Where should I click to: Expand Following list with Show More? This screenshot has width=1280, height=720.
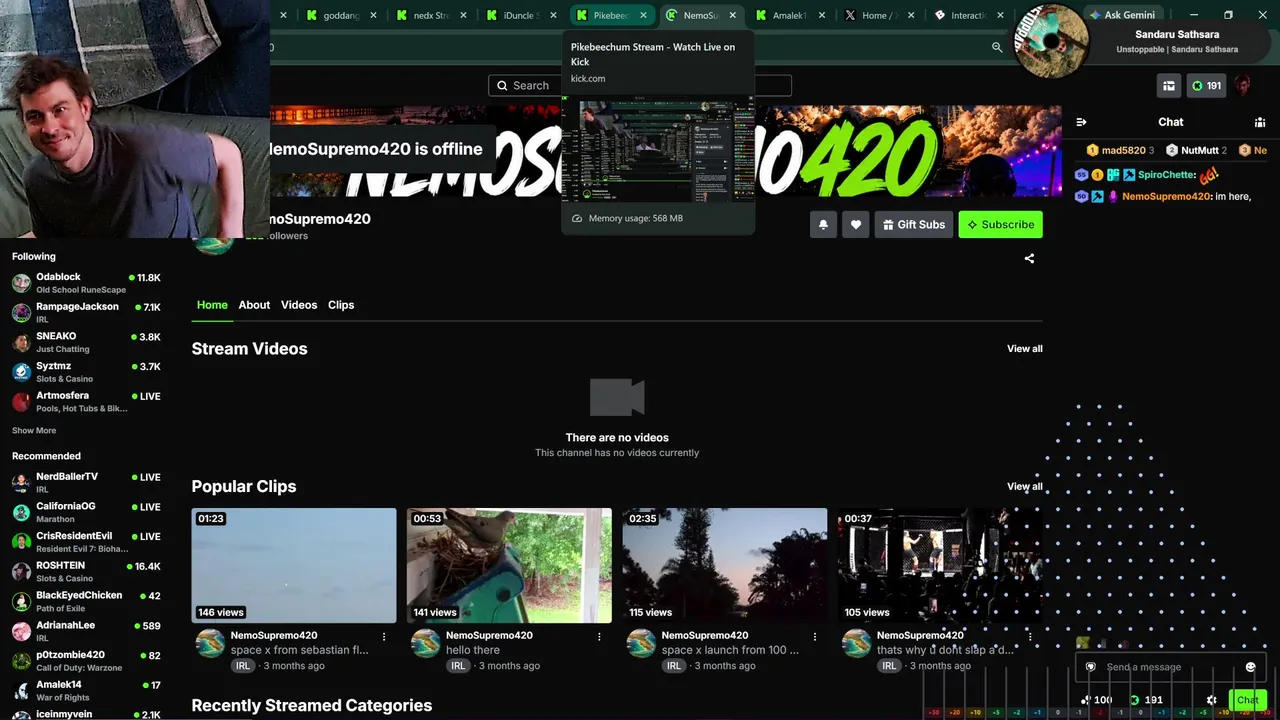(x=34, y=431)
